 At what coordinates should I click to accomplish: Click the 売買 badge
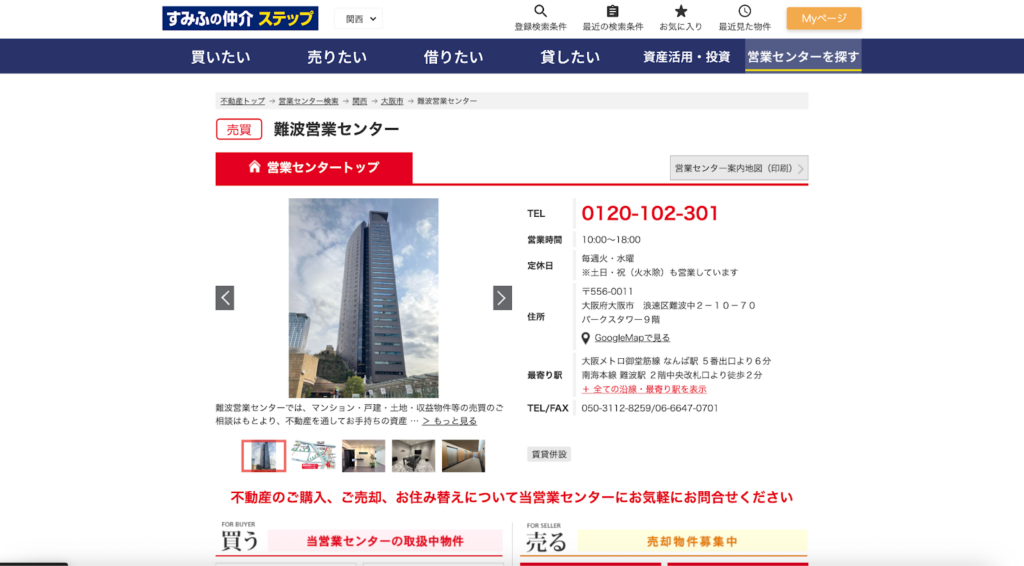(x=239, y=129)
